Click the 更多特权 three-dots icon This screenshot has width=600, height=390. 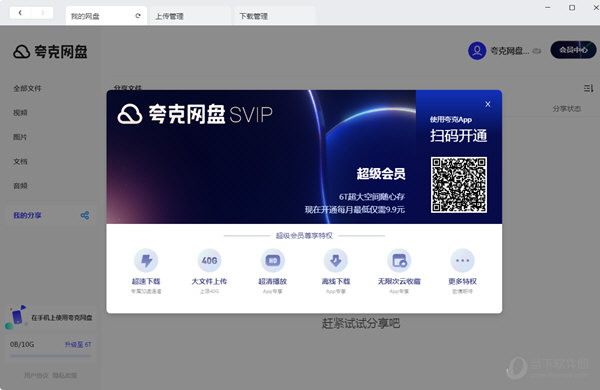[x=462, y=261]
